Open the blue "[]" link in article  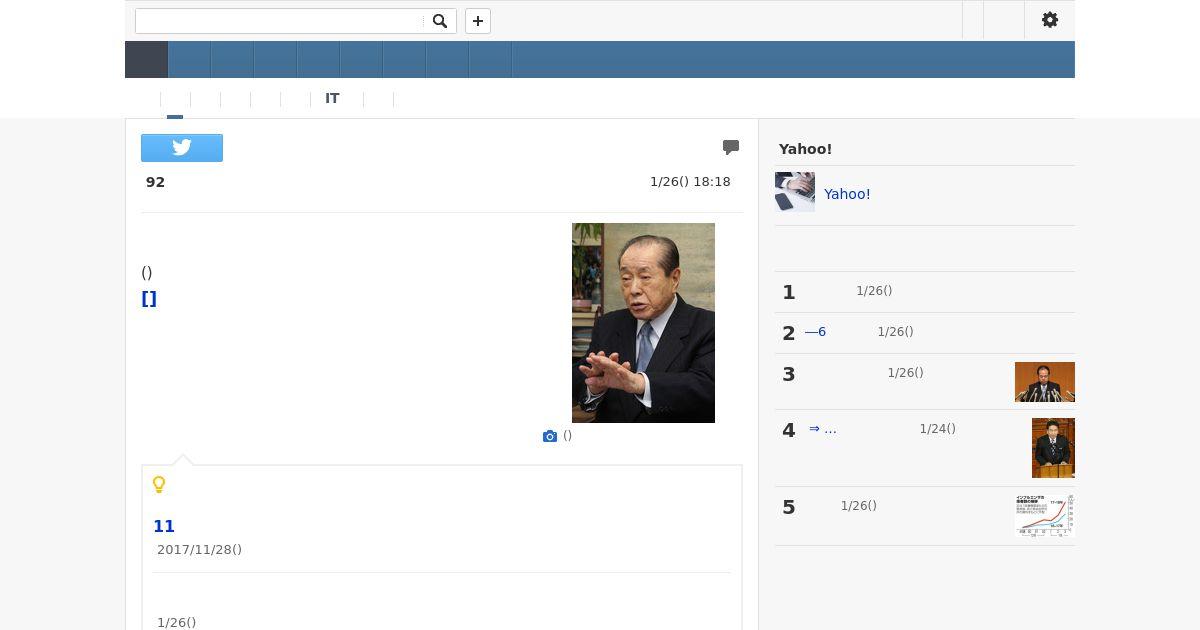click(149, 298)
